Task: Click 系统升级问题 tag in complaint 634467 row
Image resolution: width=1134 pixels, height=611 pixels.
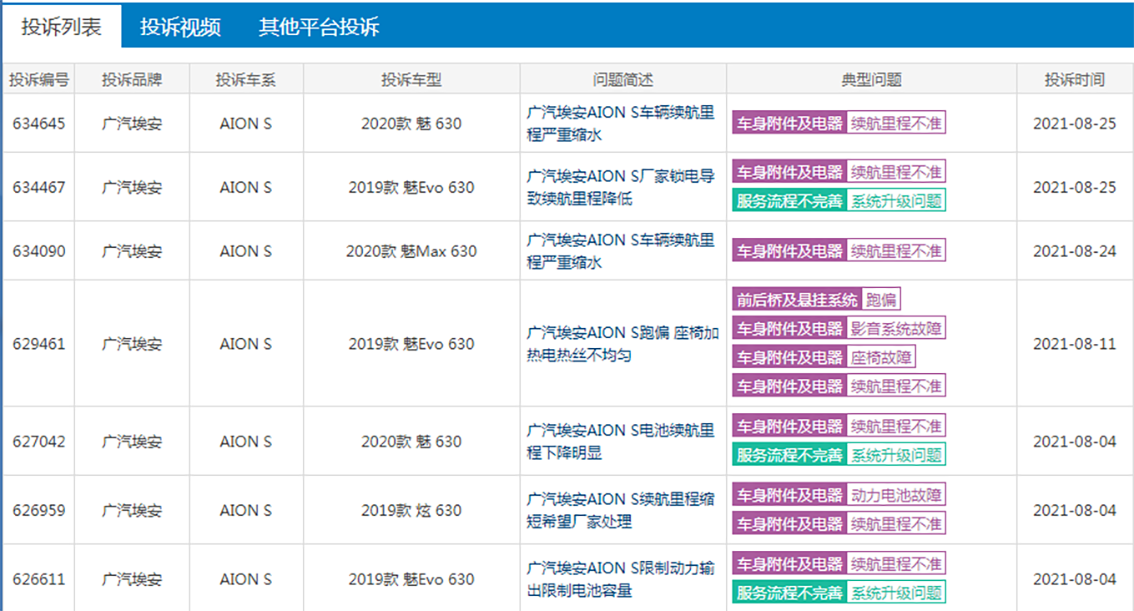Action: 896,201
